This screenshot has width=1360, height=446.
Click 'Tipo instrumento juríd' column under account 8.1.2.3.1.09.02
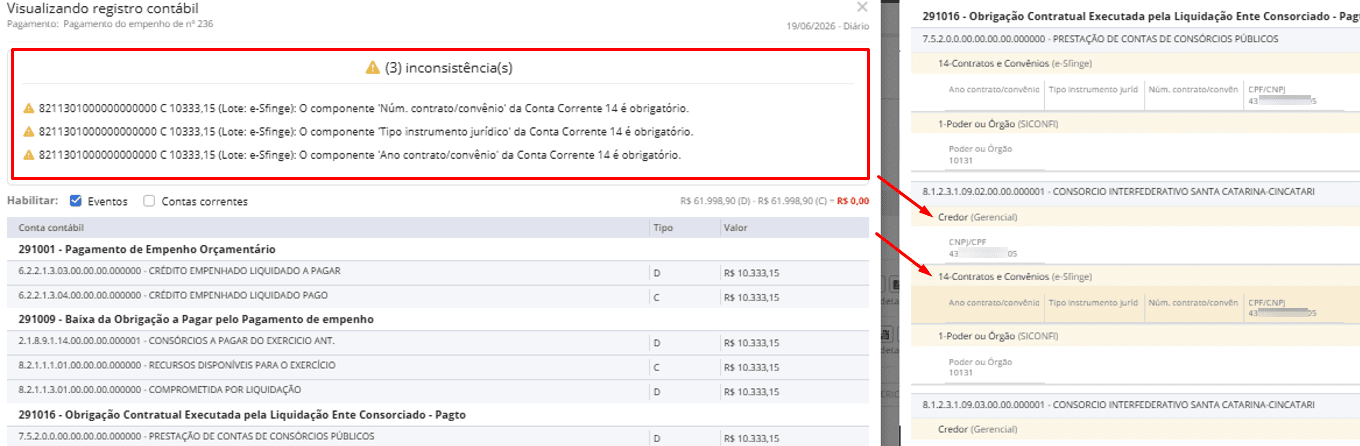pos(1093,302)
